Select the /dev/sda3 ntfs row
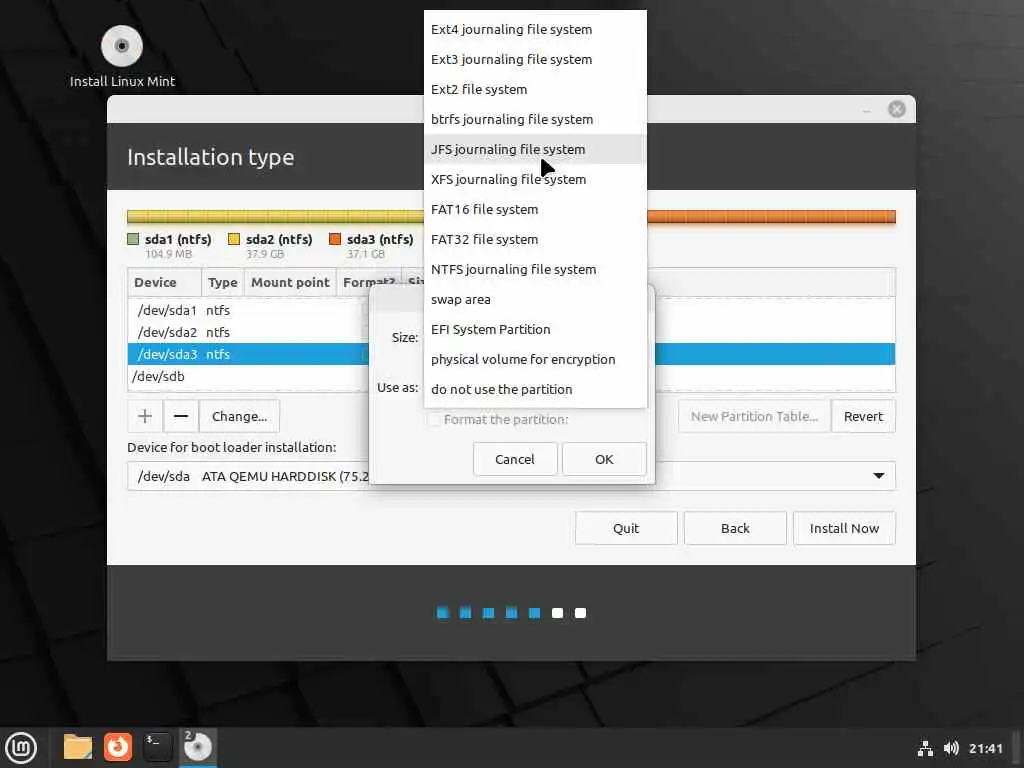This screenshot has width=1024, height=768. point(248,354)
